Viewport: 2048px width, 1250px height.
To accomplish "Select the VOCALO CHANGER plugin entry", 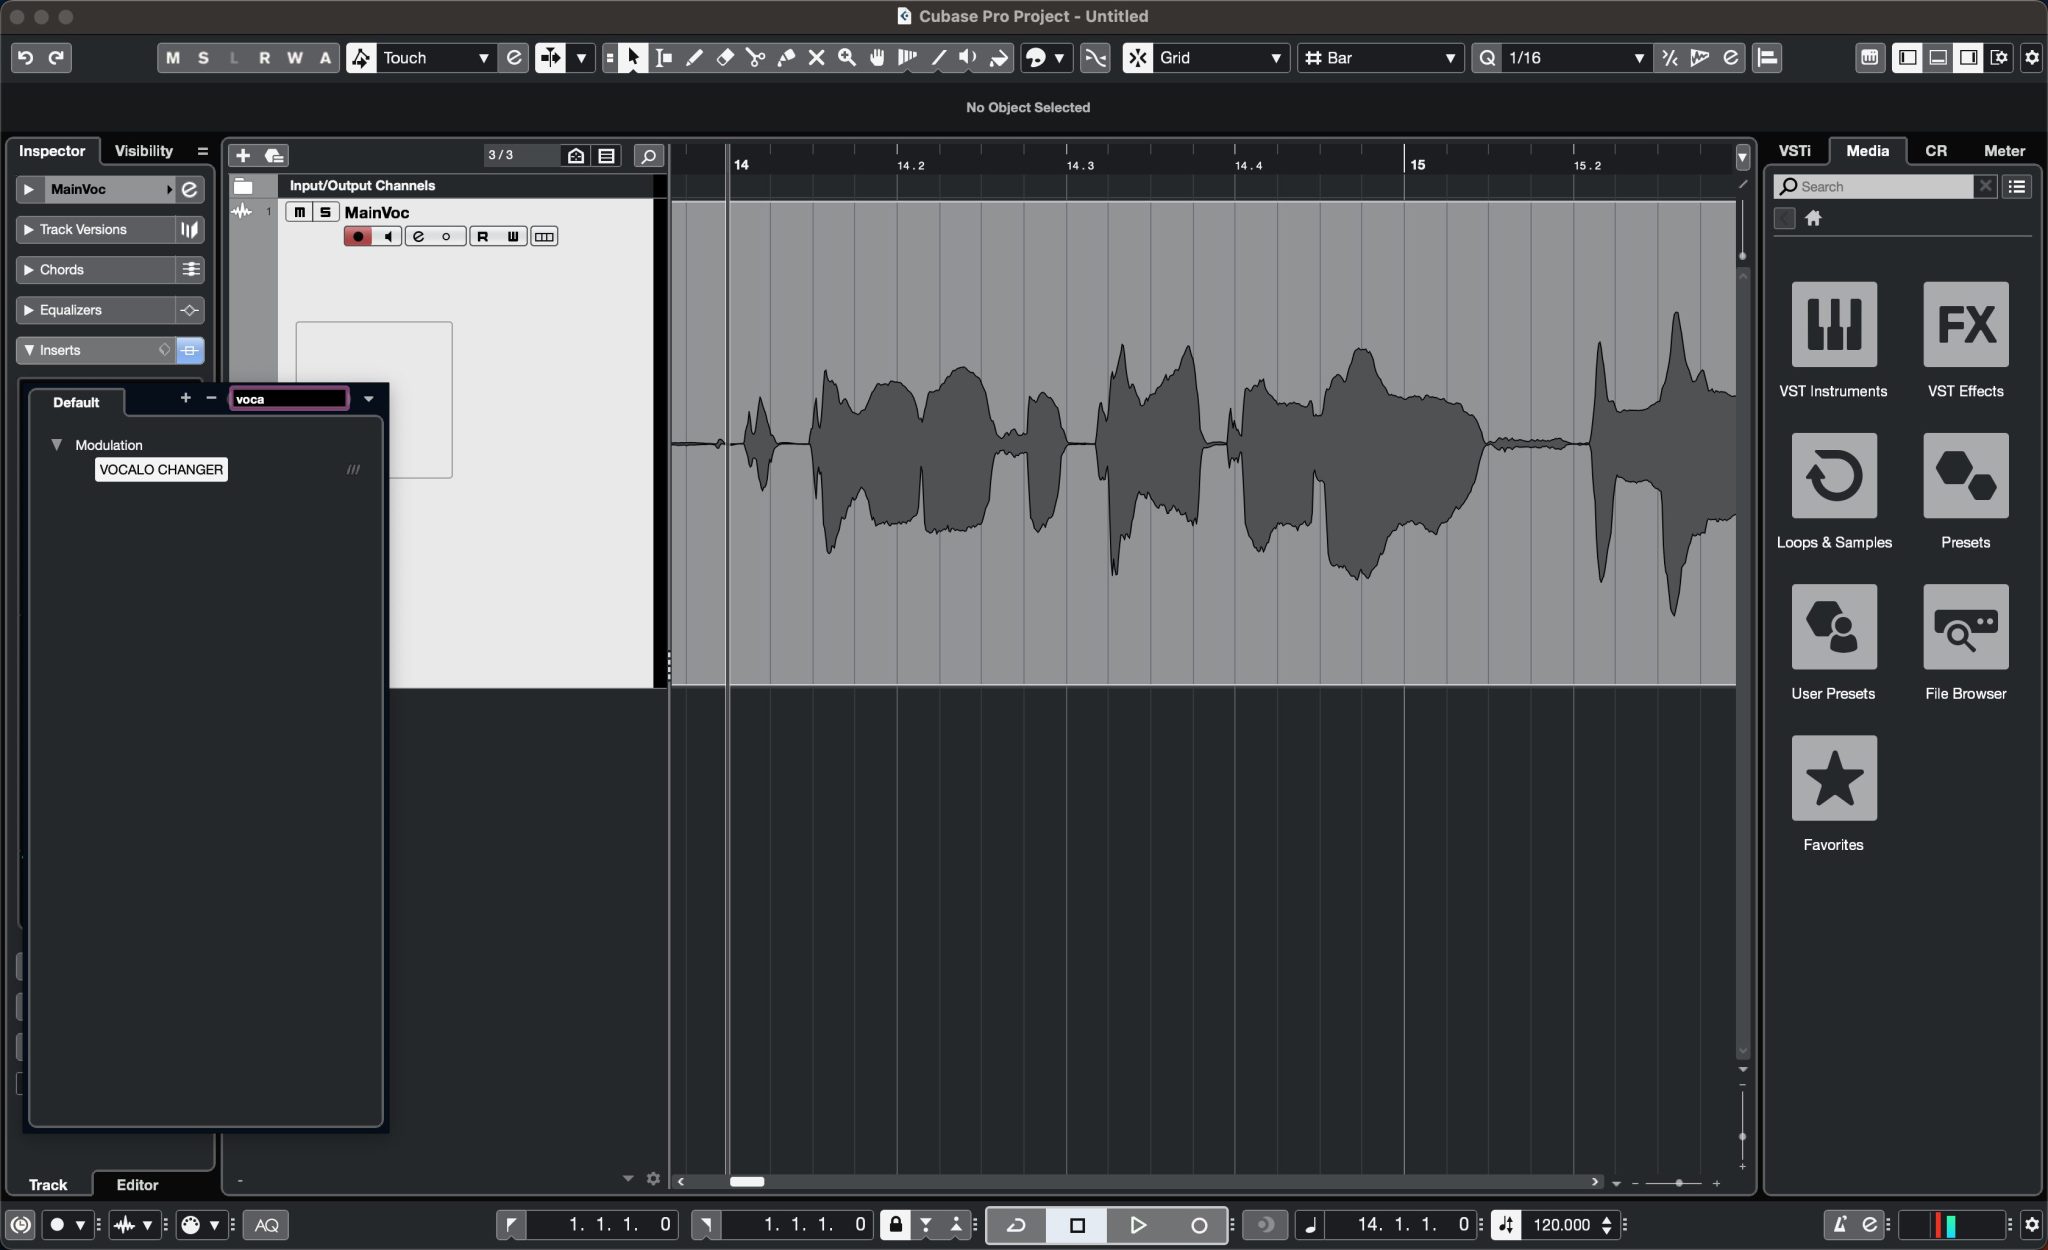I will pos(160,469).
